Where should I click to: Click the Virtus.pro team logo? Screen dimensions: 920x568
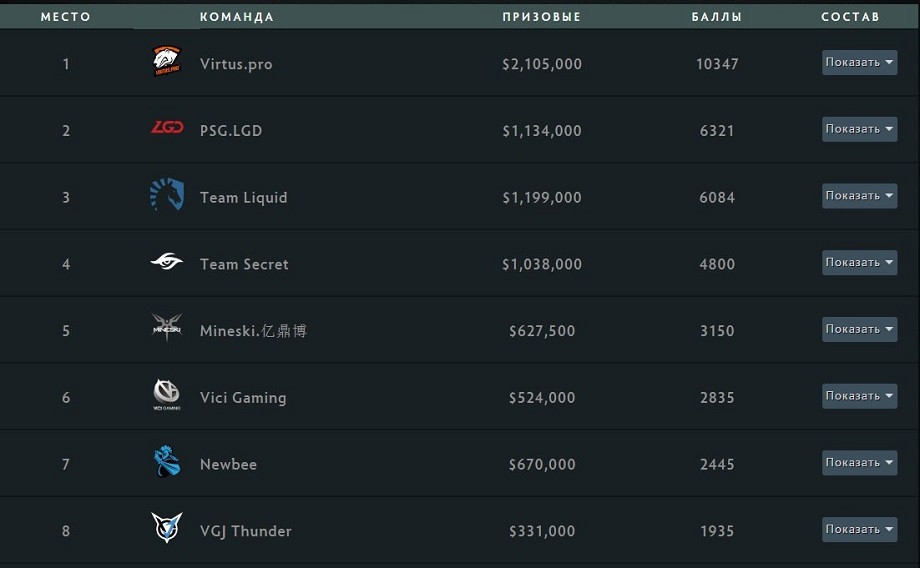coord(167,61)
